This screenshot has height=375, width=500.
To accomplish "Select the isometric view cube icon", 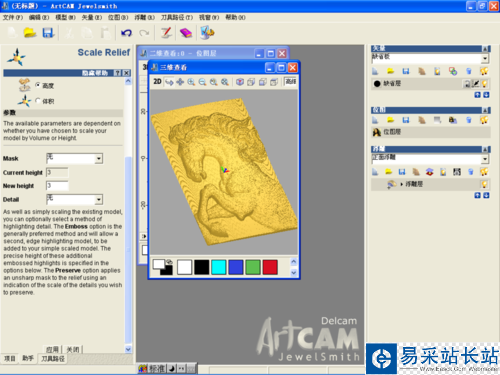I will point(240,82).
